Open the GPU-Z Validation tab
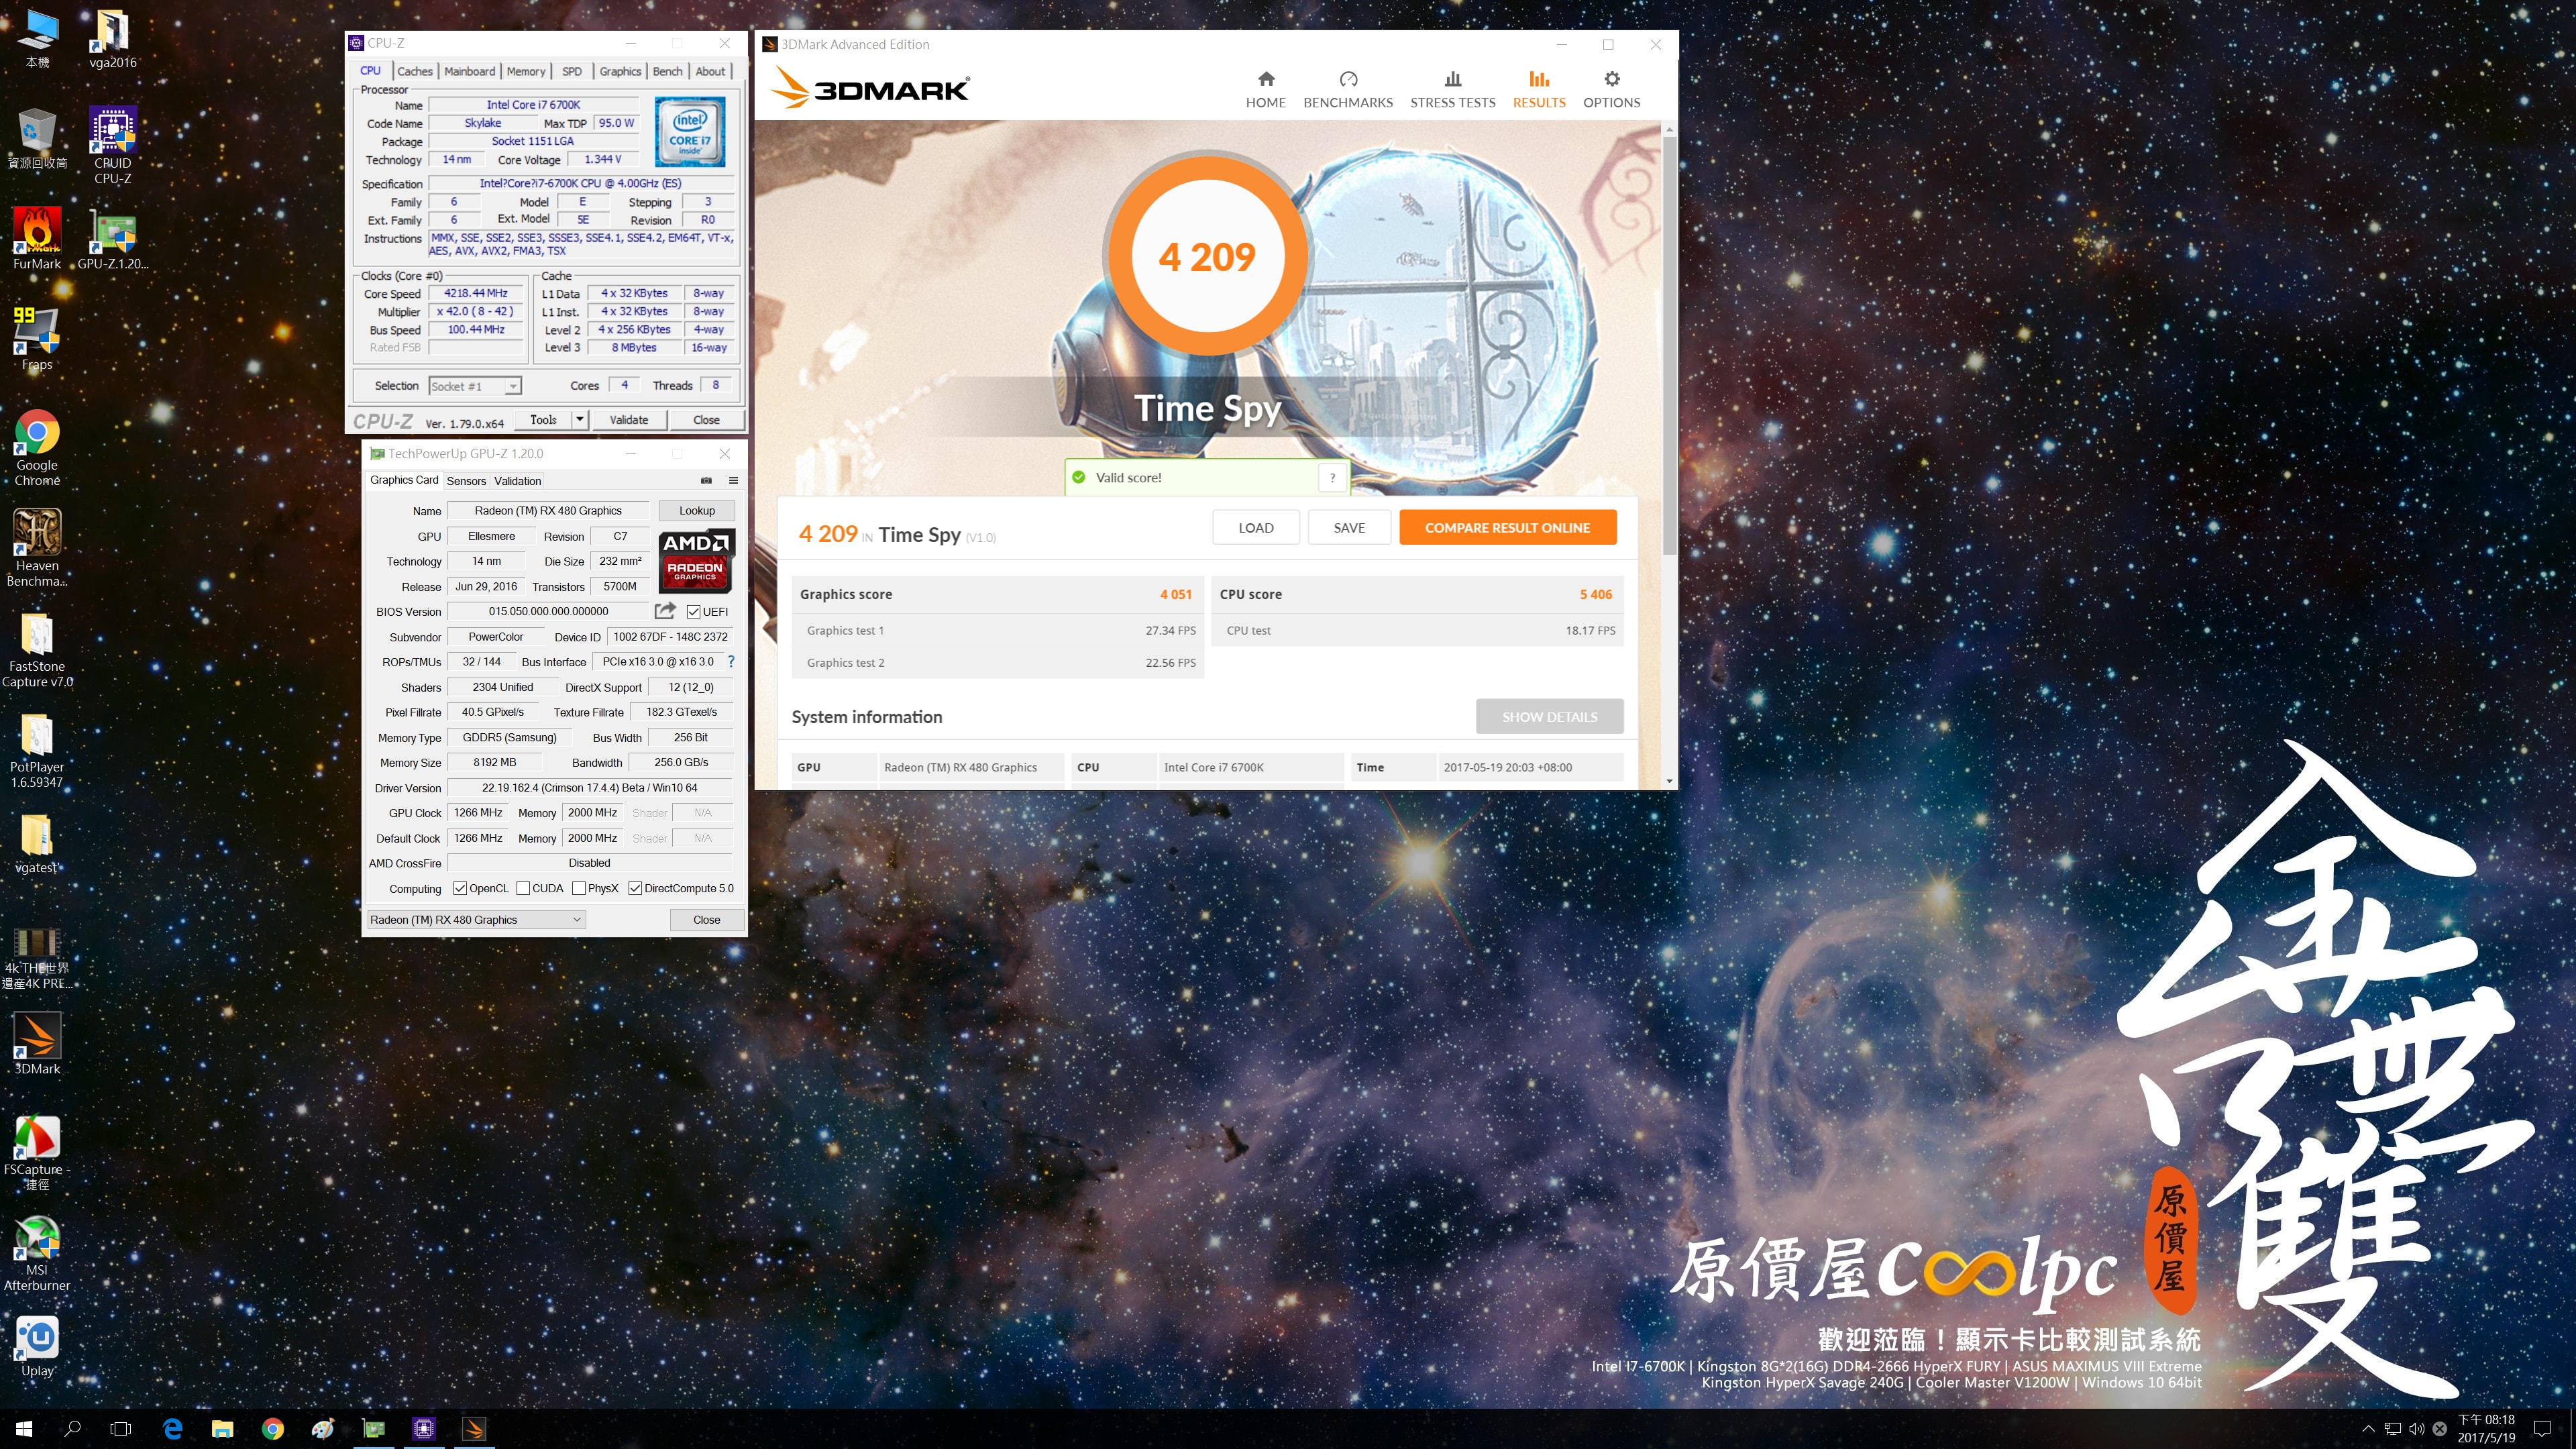Screen dimensions: 2576x1449 tap(517, 481)
